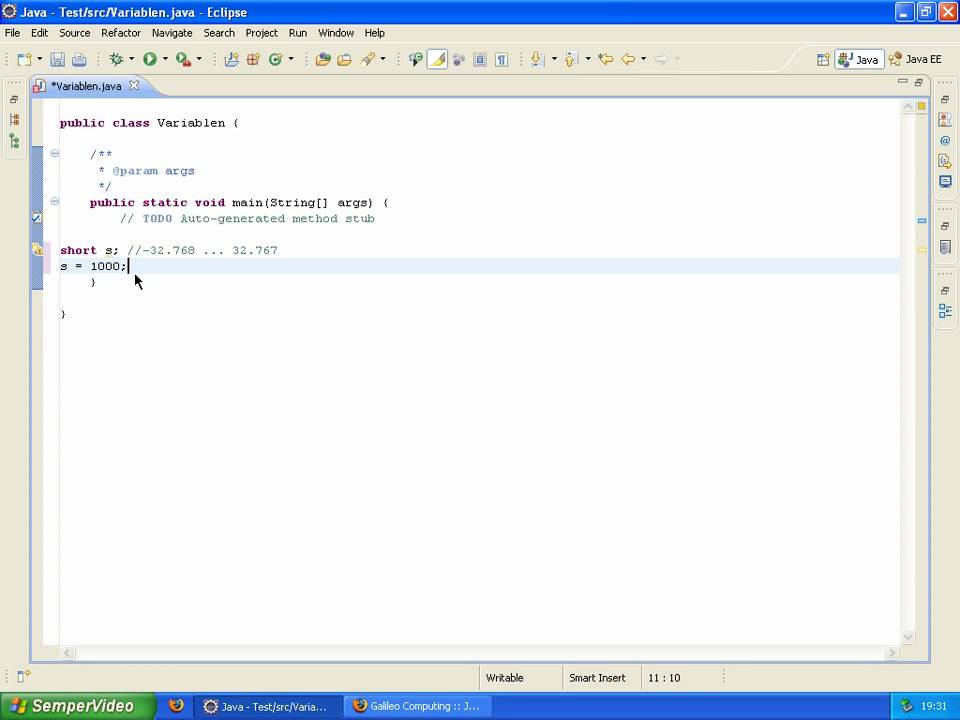This screenshot has height=720, width=960.
Task: Switch to the Java EE perspective
Action: click(x=915, y=59)
